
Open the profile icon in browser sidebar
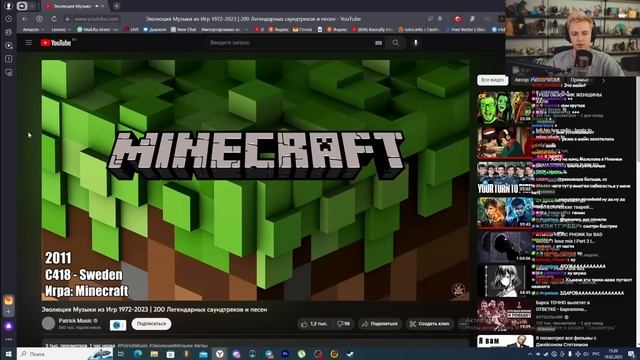9,6
